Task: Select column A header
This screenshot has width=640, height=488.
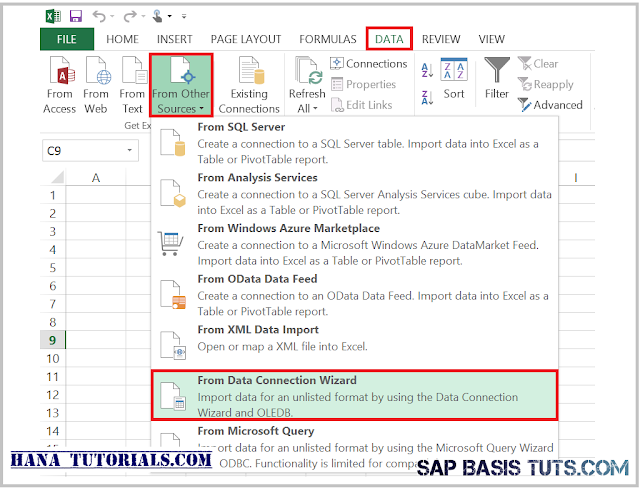Action: coord(96,178)
